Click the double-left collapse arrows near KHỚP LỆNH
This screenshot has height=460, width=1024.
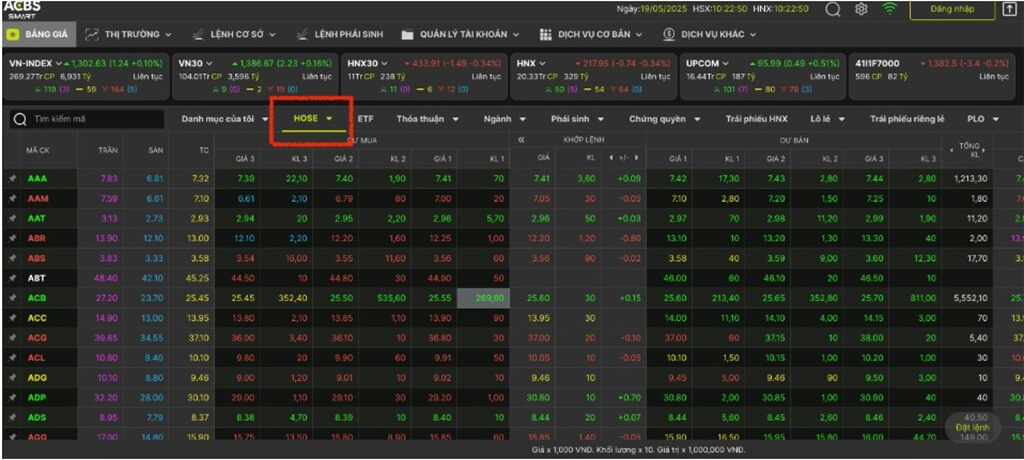coord(522,140)
